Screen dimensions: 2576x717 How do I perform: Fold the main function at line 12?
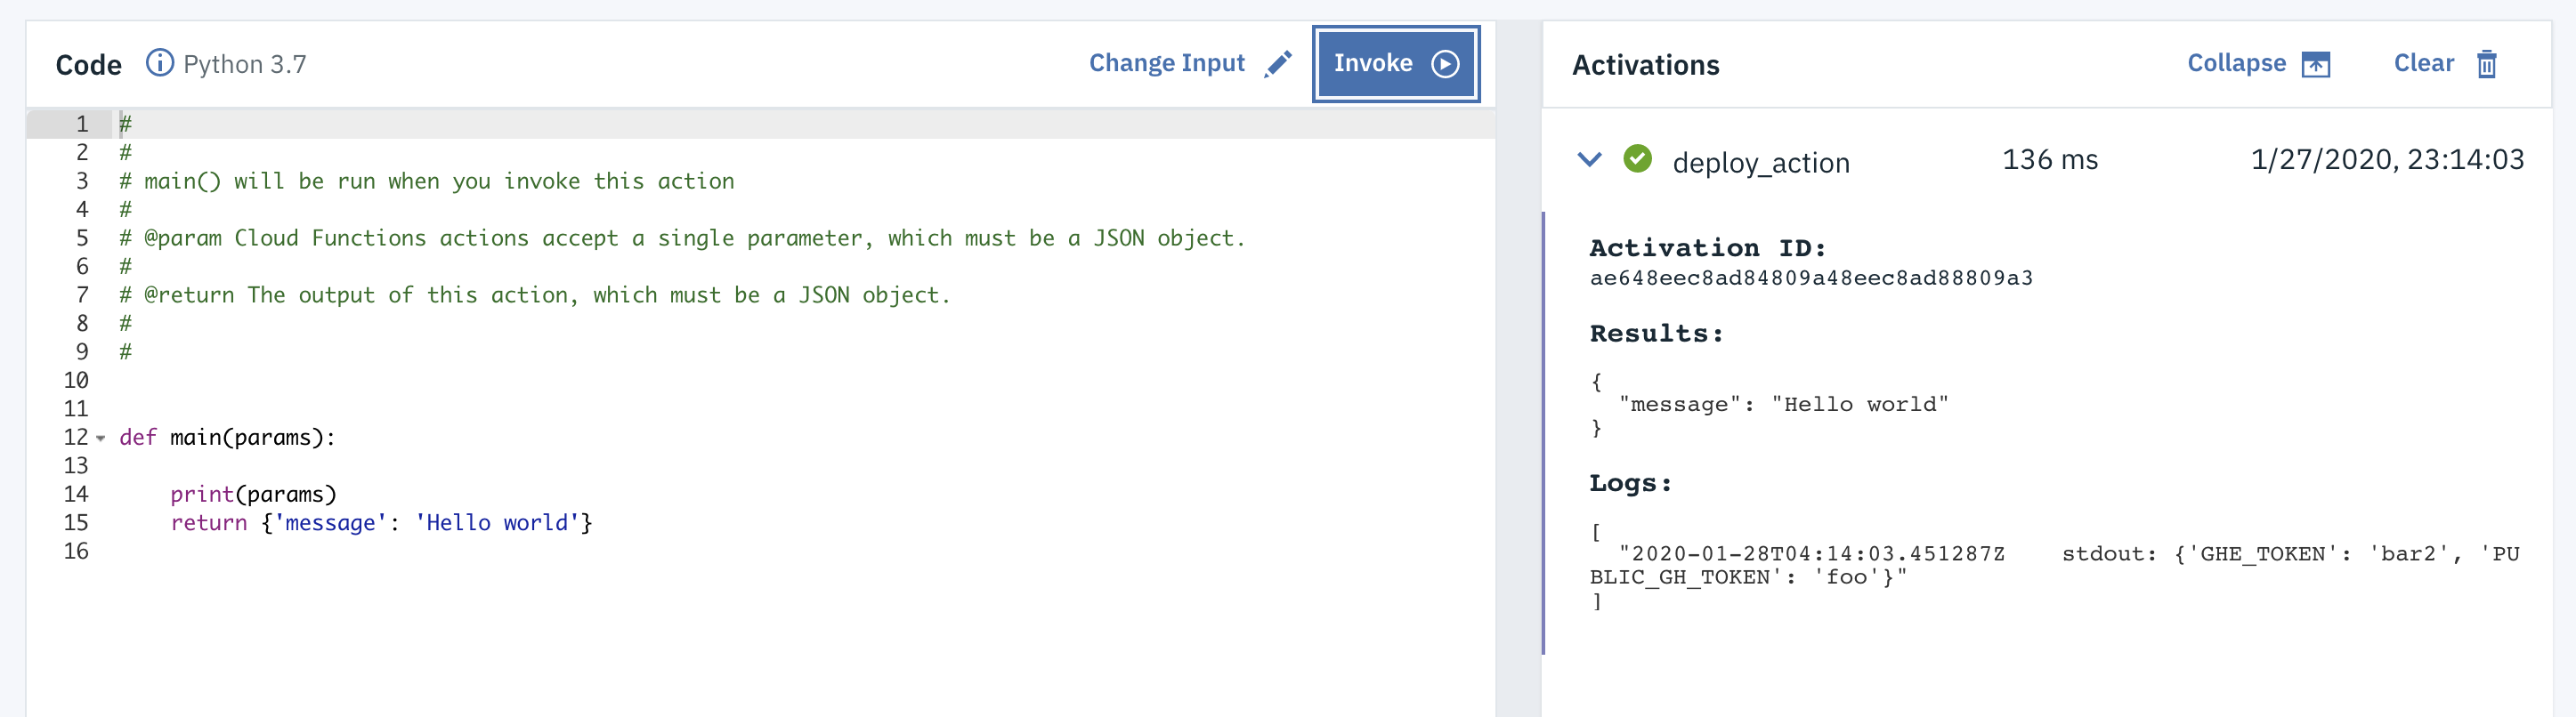click(x=101, y=438)
